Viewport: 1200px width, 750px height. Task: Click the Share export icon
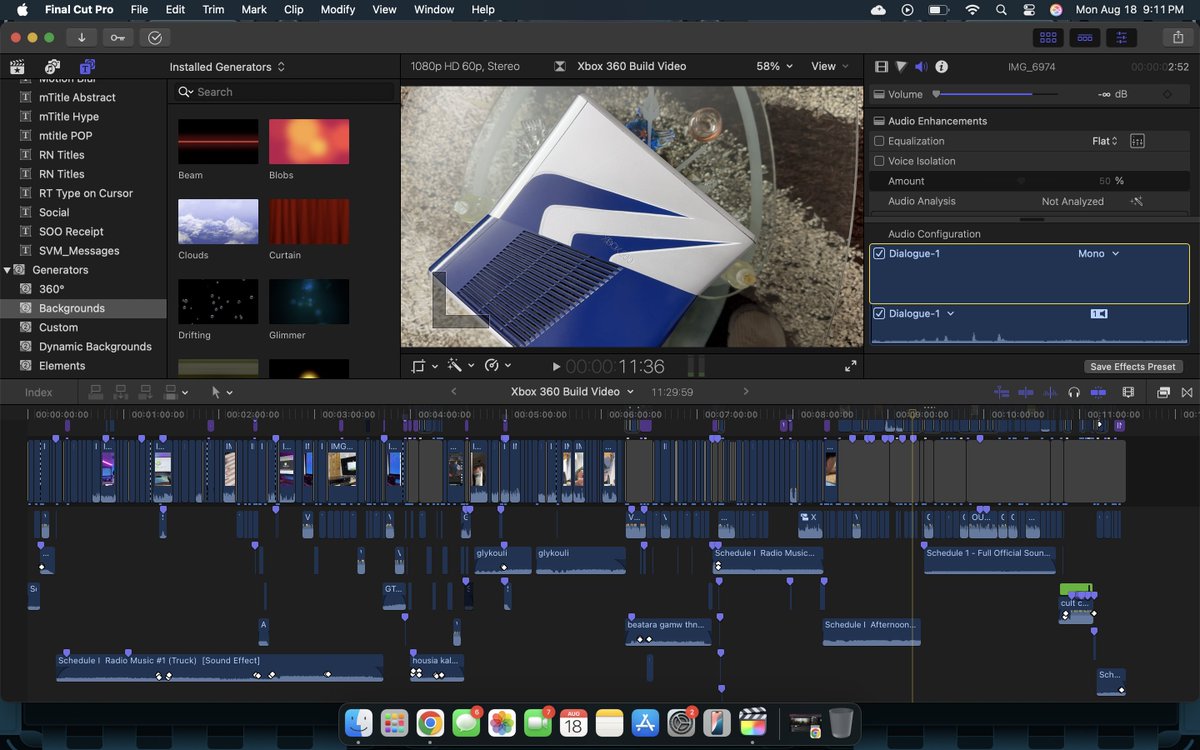[1176, 37]
